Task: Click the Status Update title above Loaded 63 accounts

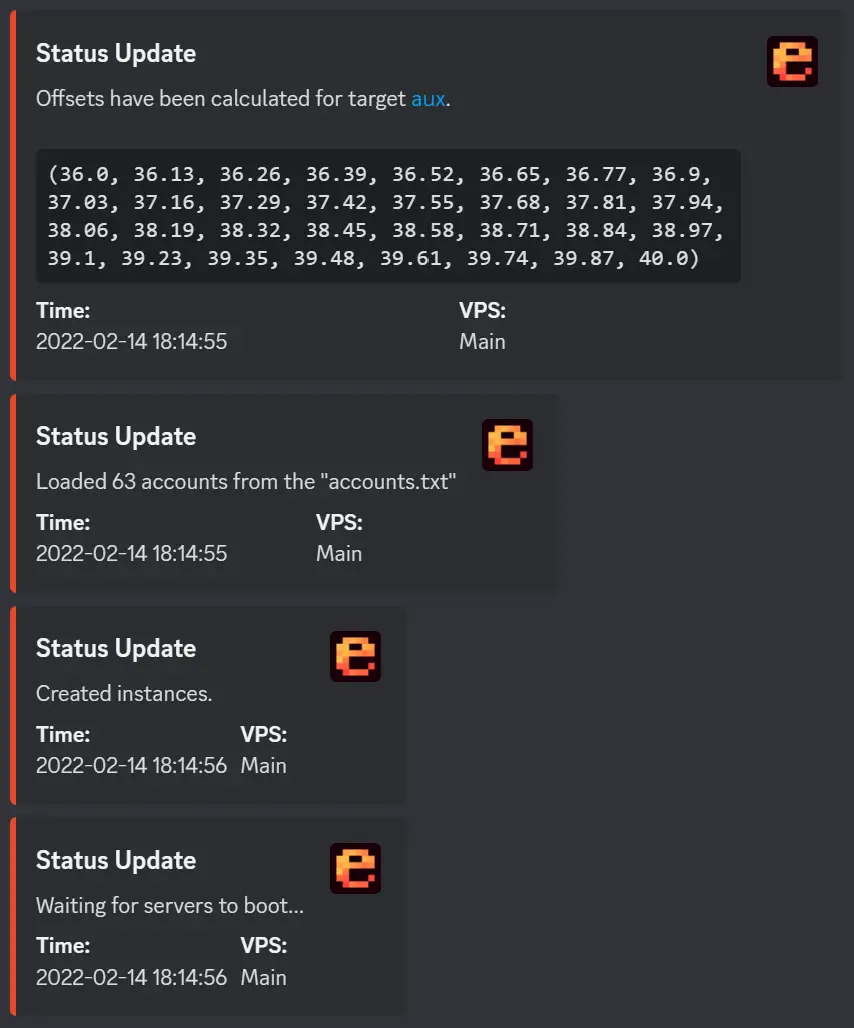Action: [116, 436]
